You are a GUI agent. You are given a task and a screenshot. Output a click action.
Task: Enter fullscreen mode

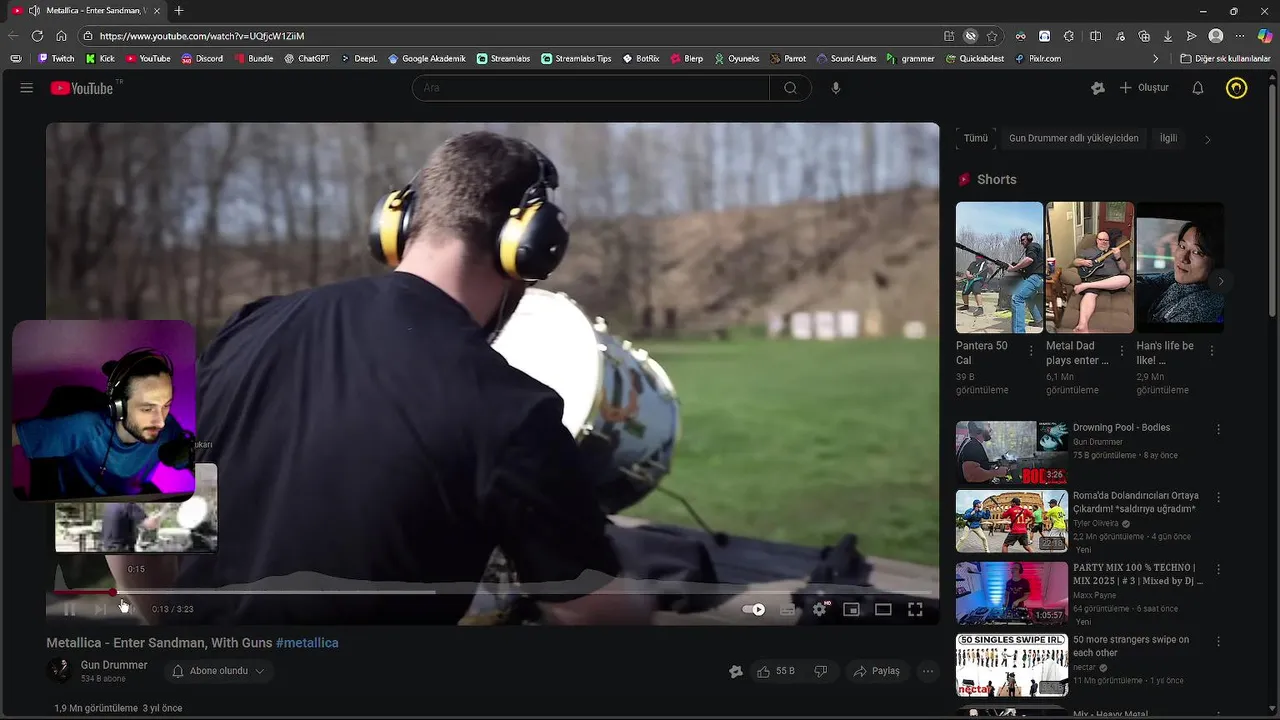(915, 609)
